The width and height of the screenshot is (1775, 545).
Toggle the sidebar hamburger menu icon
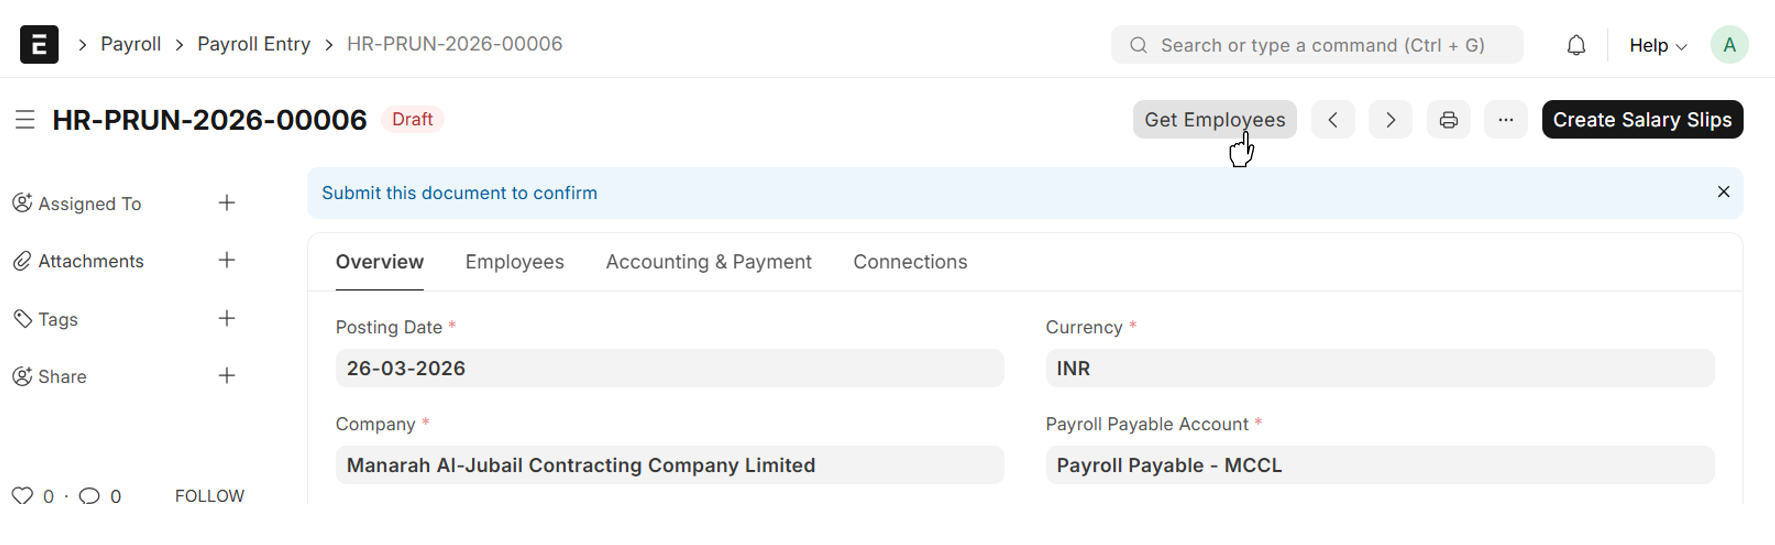pyautogui.click(x=25, y=120)
